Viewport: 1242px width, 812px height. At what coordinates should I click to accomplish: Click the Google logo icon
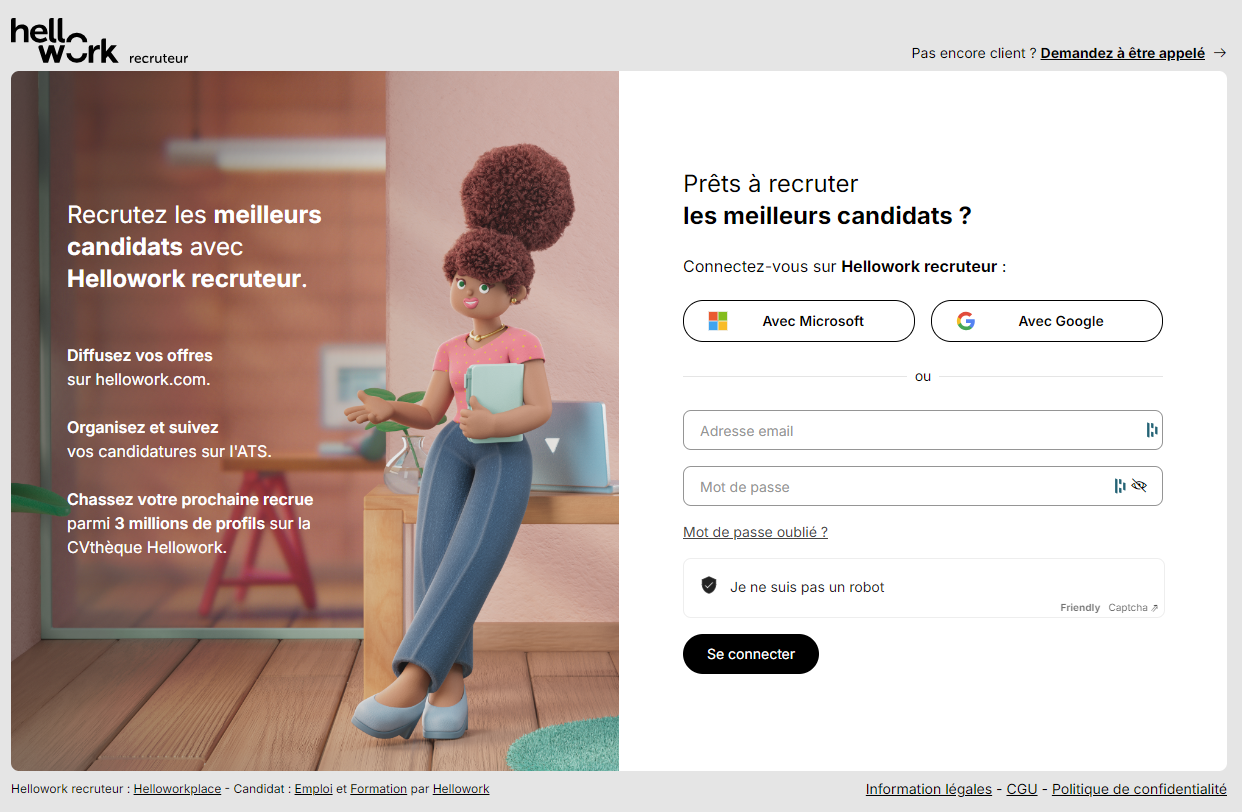point(965,321)
